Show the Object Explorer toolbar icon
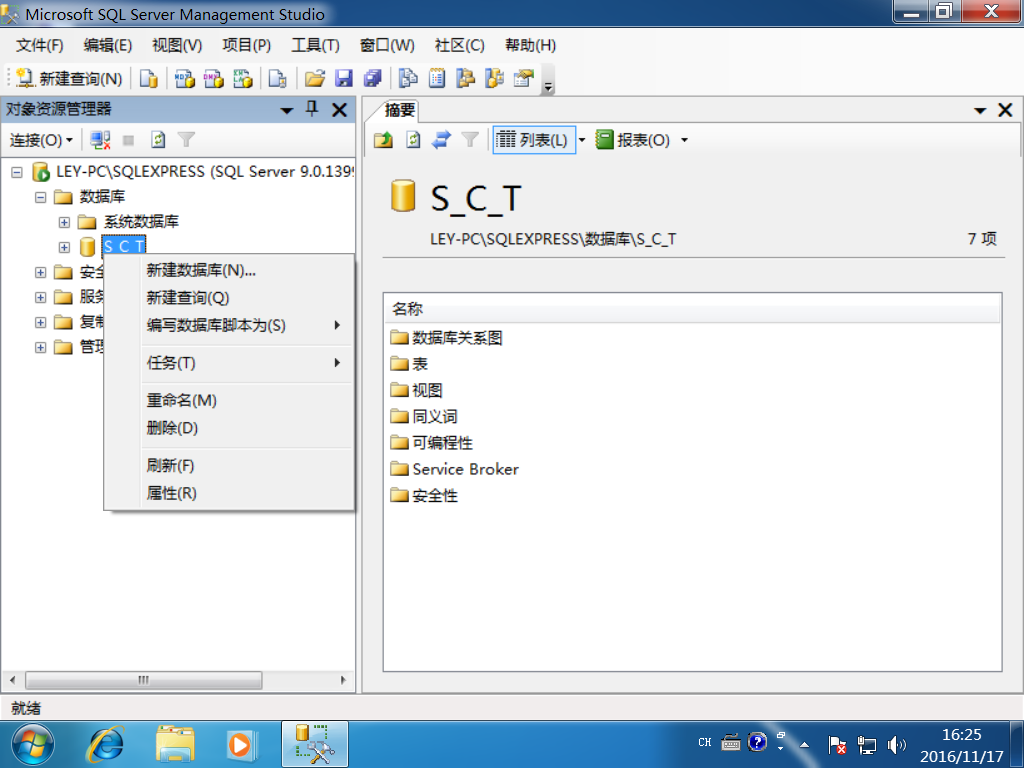This screenshot has width=1024, height=768. tap(466, 79)
